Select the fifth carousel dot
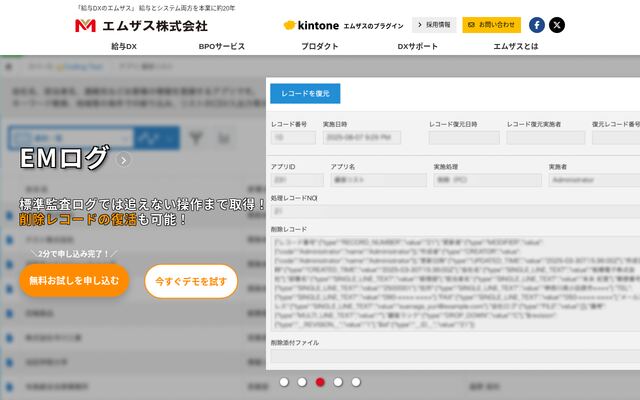 [356, 382]
